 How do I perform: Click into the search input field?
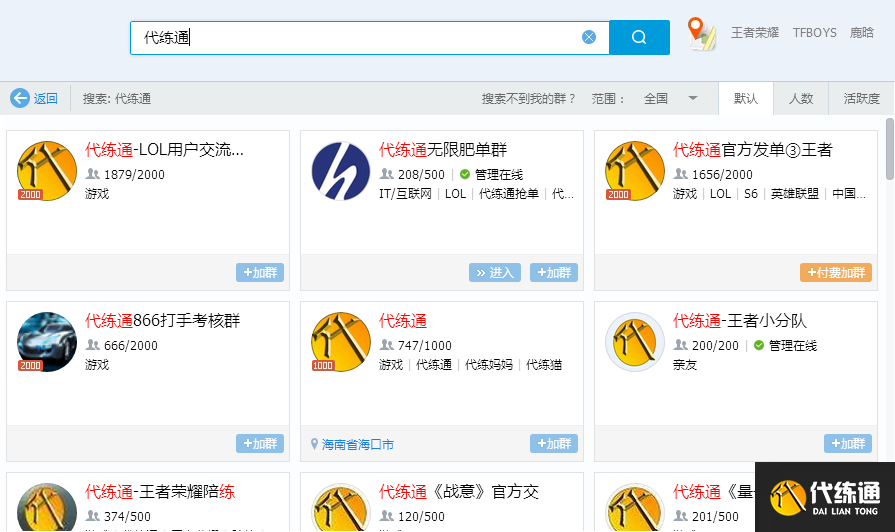click(360, 38)
